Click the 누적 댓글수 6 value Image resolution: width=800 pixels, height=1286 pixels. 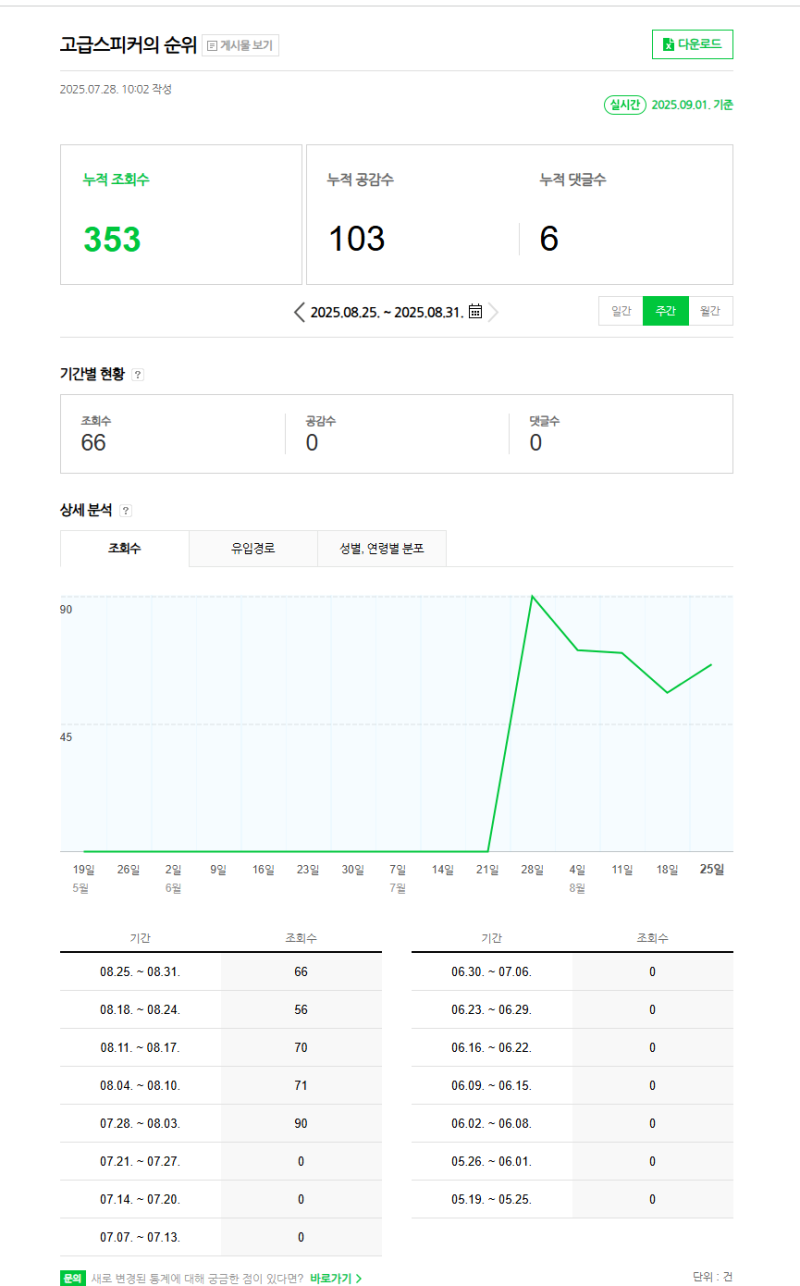coord(549,240)
